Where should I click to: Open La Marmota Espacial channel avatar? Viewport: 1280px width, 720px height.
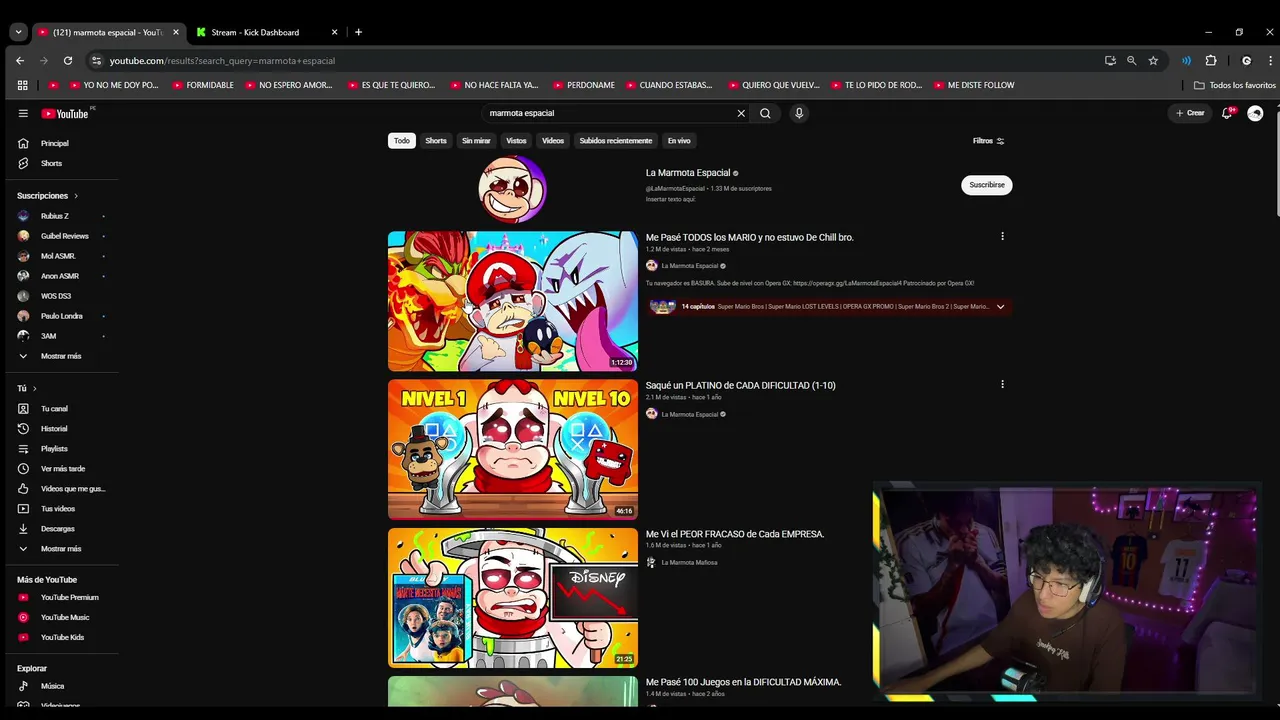point(512,188)
